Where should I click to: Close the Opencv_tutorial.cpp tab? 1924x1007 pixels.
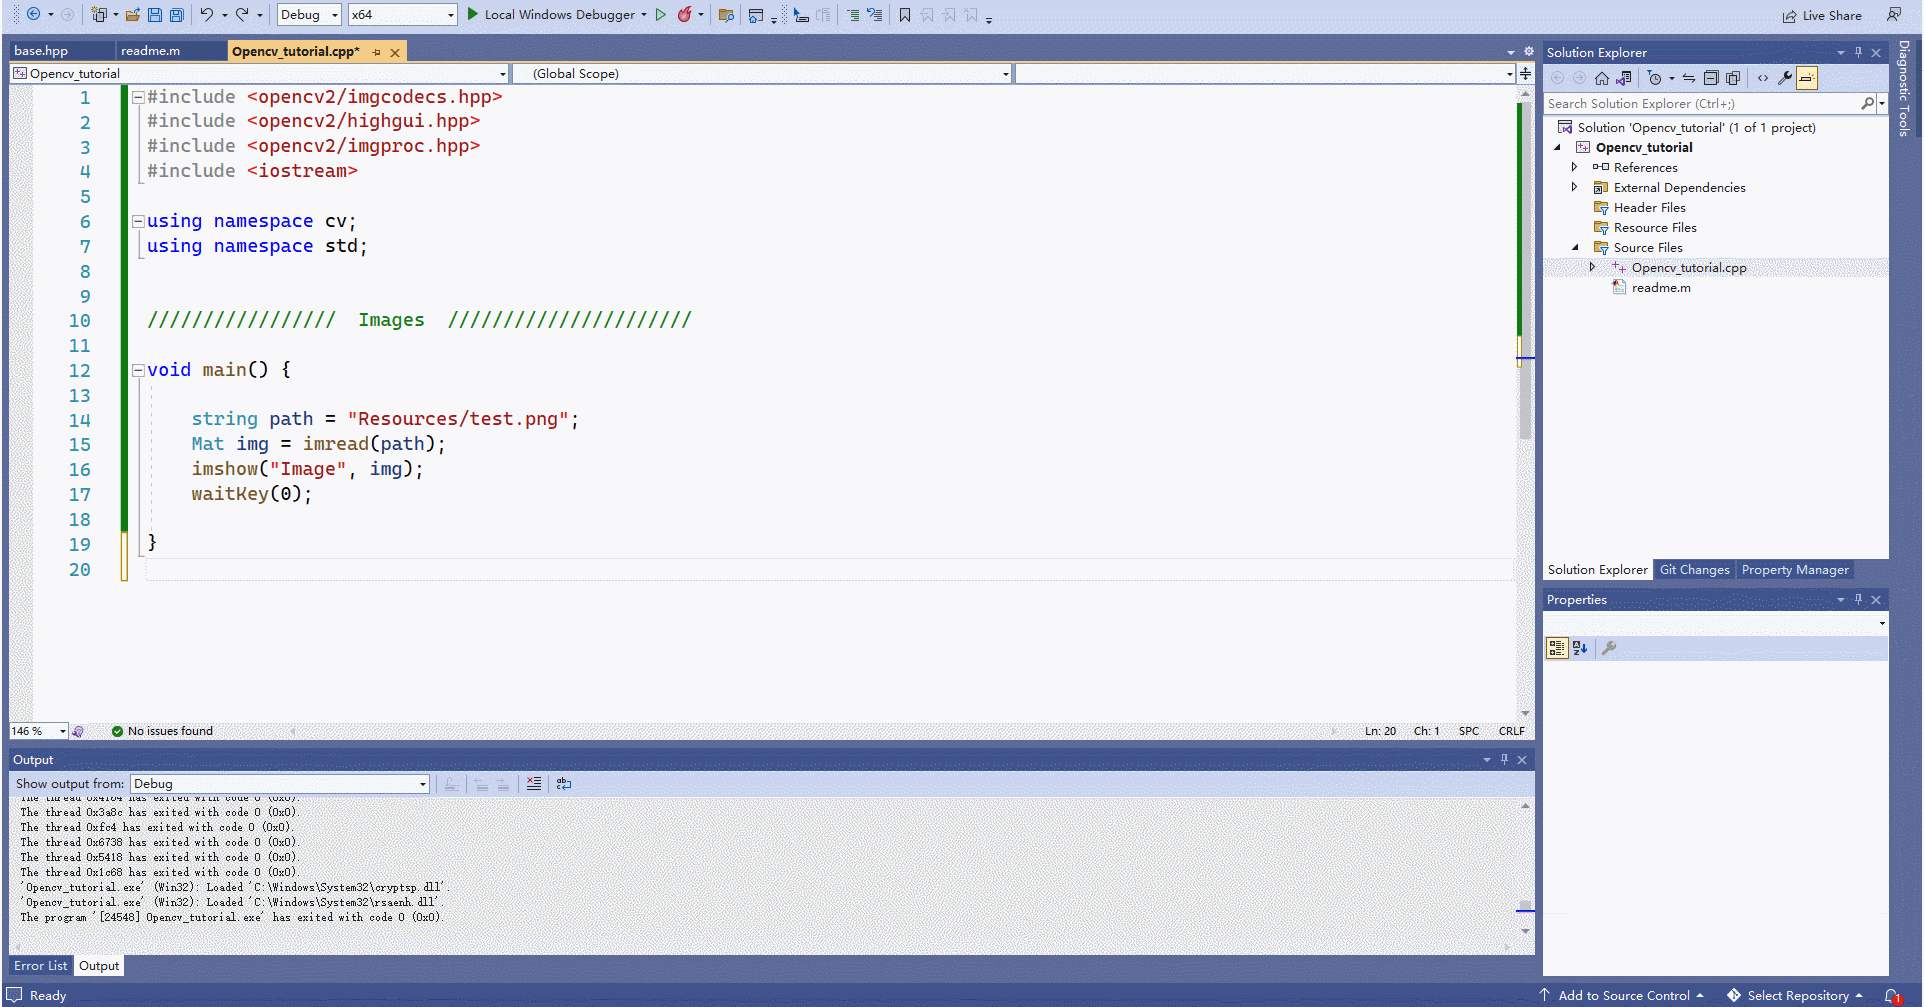[x=395, y=52]
